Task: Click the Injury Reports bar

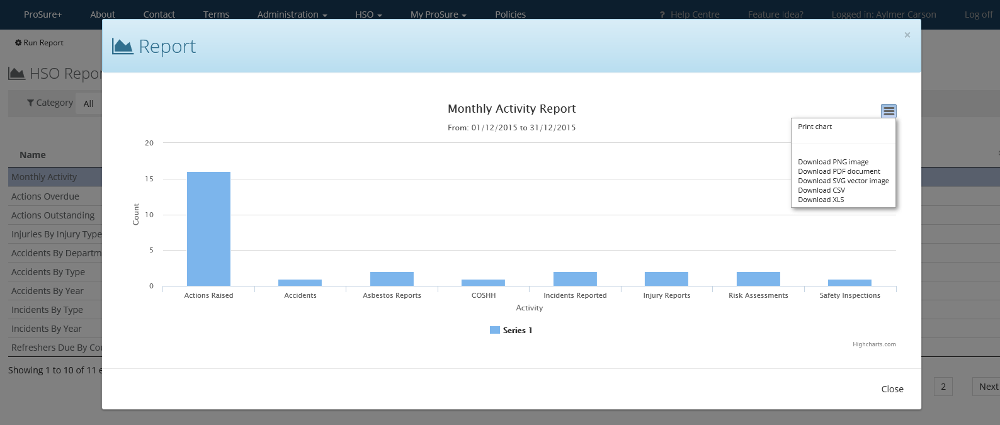Action: [x=666, y=279]
